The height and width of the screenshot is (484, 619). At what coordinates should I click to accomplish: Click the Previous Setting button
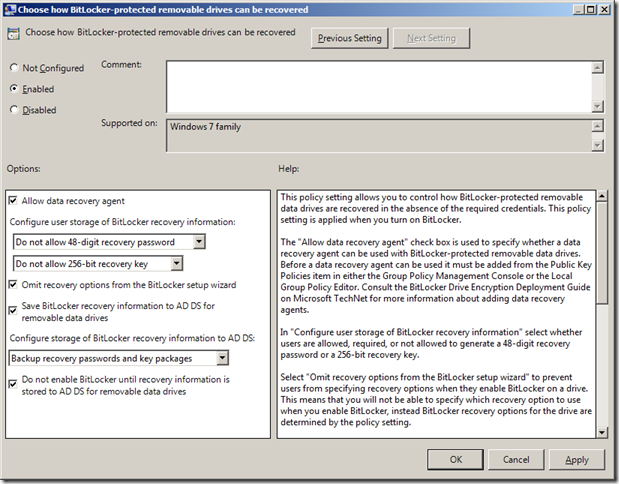349,38
